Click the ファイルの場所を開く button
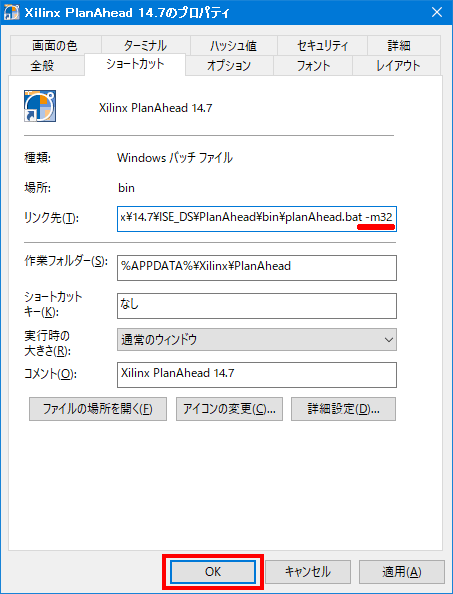The height and width of the screenshot is (594, 453). [98, 409]
